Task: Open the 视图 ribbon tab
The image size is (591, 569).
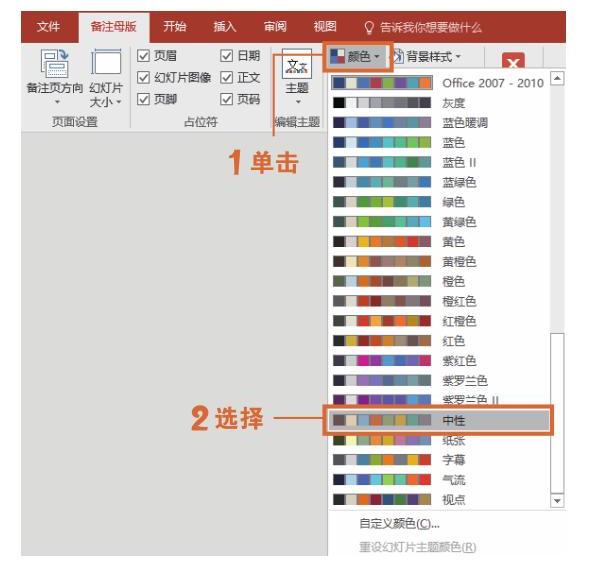Action: tap(325, 27)
